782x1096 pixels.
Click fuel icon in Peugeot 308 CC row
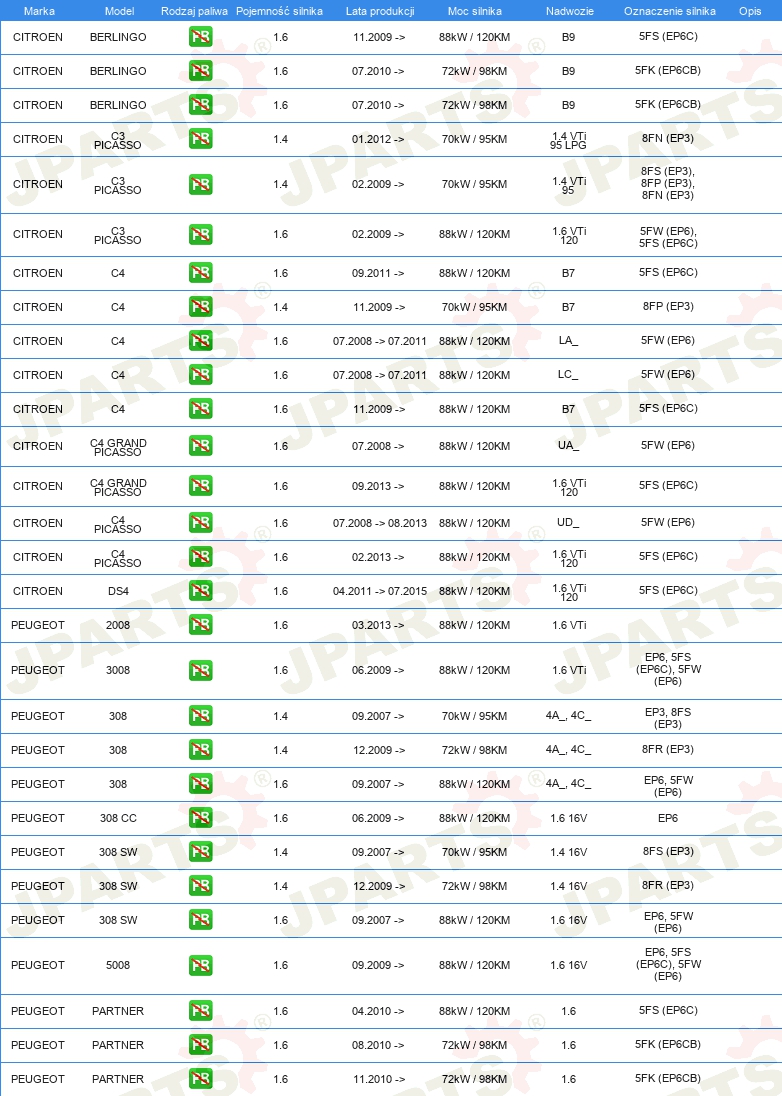tap(201, 818)
